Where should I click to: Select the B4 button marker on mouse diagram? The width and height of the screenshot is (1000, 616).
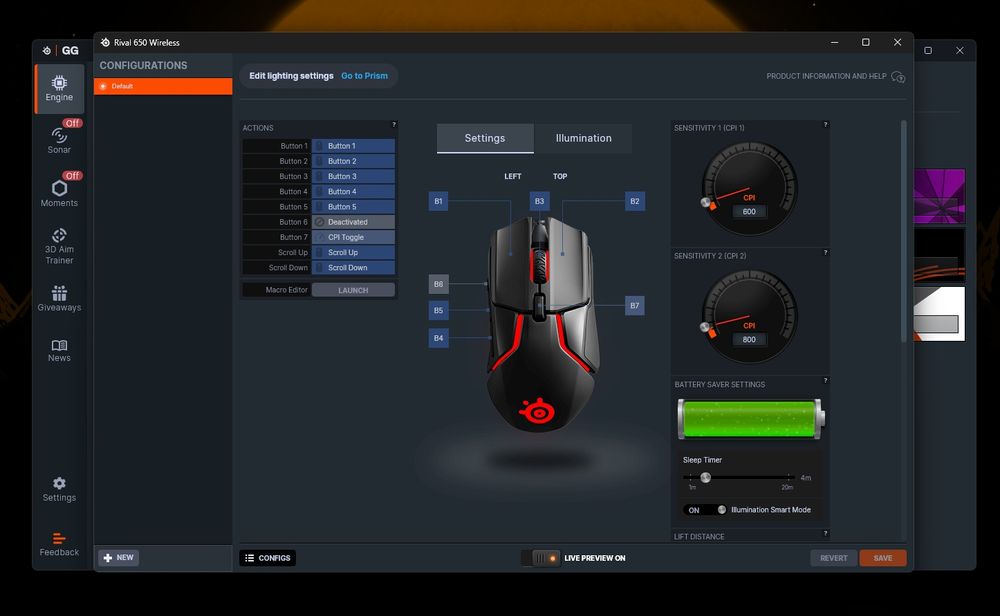tap(438, 338)
